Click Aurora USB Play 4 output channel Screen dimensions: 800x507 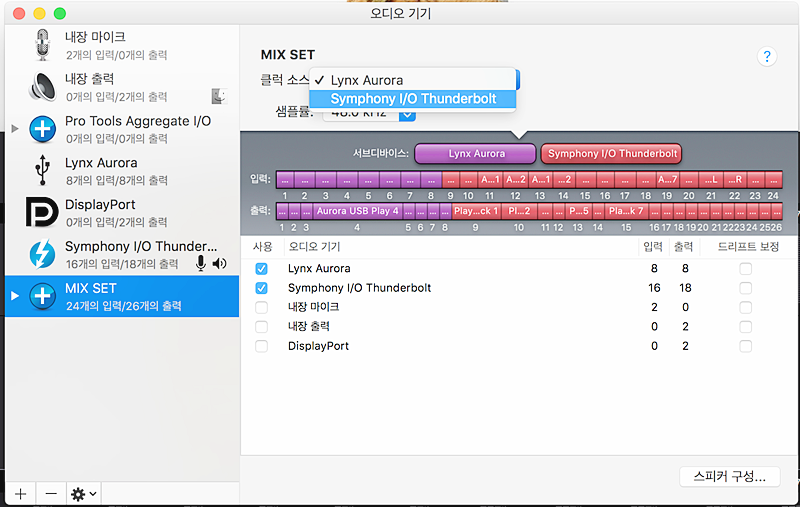[358, 211]
